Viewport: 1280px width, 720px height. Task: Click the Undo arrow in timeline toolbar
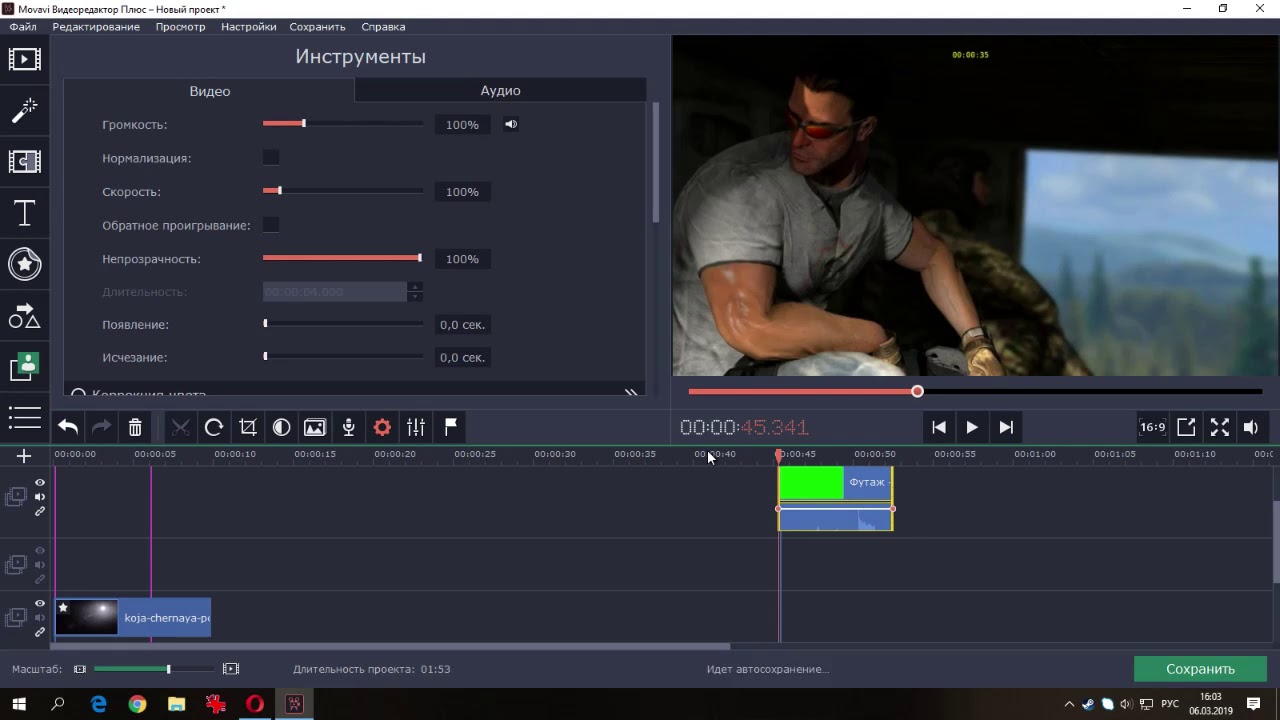tap(68, 428)
